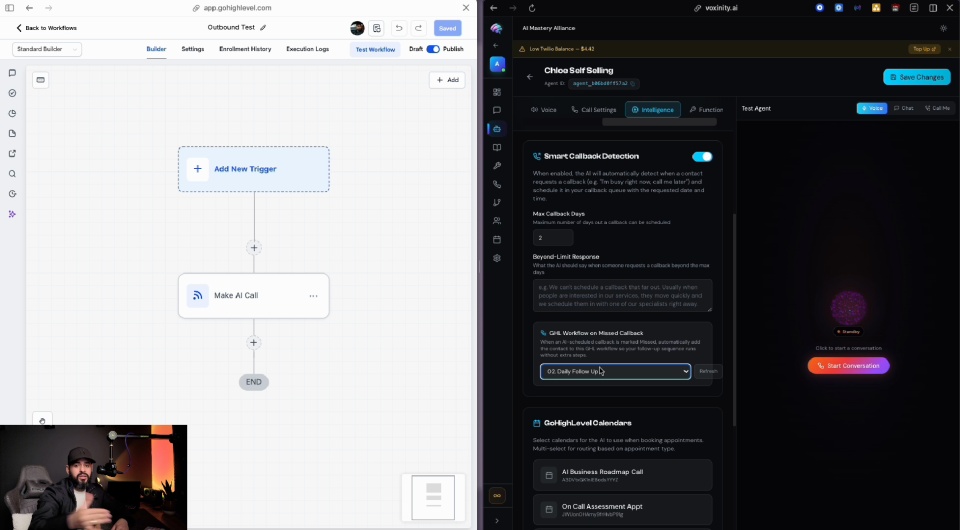Add a step above Make AI Call
Image resolution: width=960 pixels, height=530 pixels.
(x=254, y=248)
